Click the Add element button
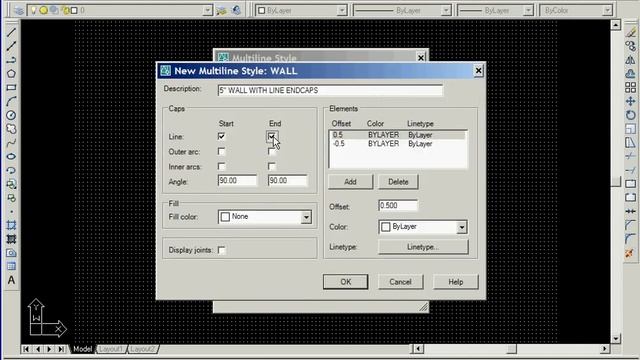This screenshot has height=360, width=640. (x=350, y=182)
